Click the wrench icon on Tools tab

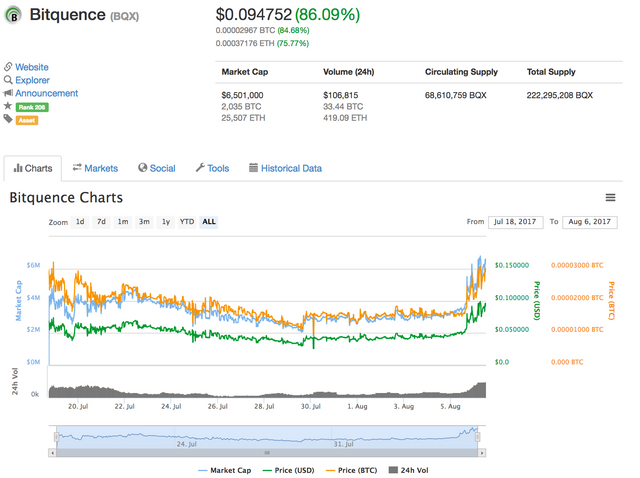pos(200,167)
